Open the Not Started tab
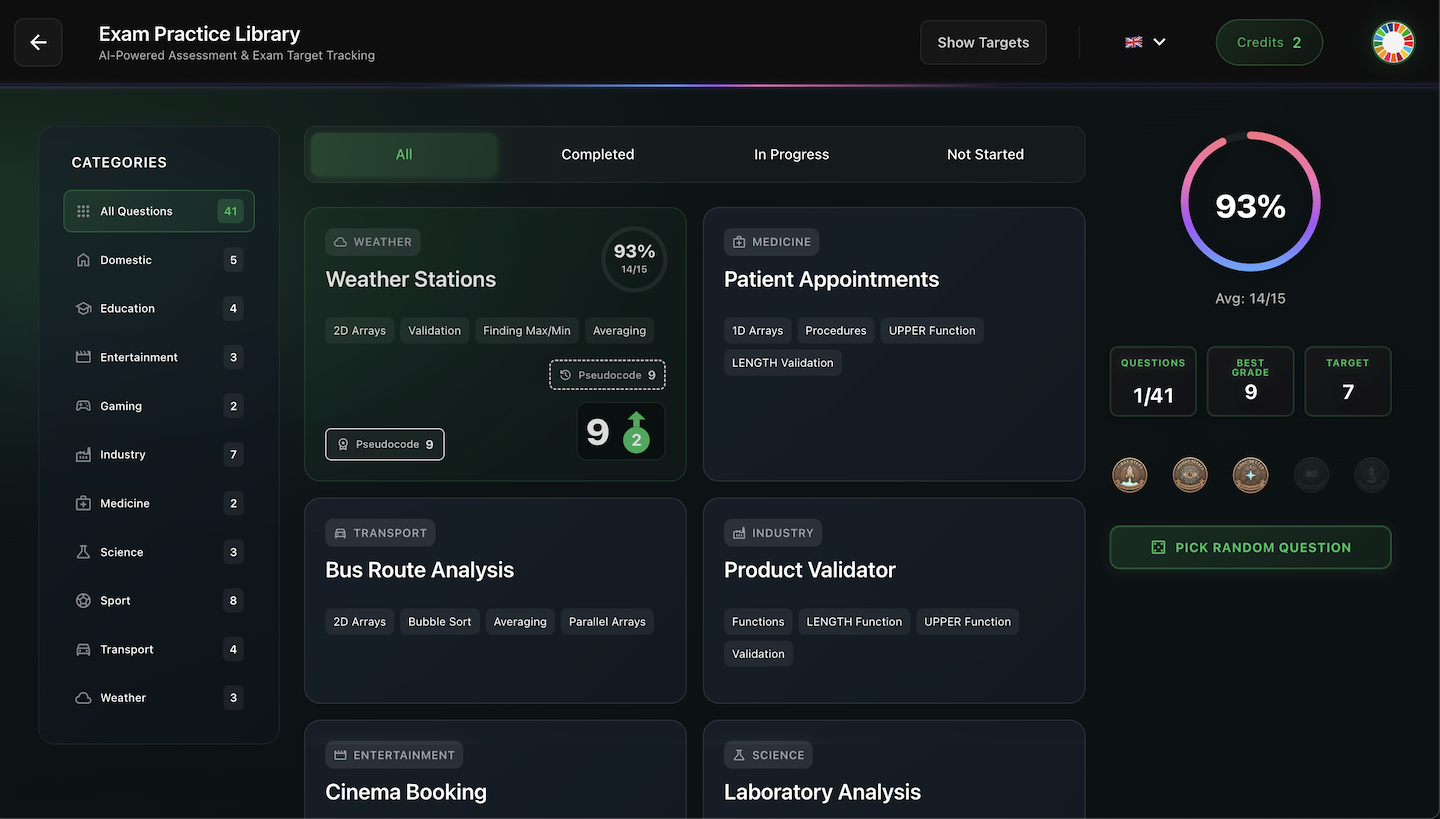Screen dimensions: 1440x819 tap(984, 154)
